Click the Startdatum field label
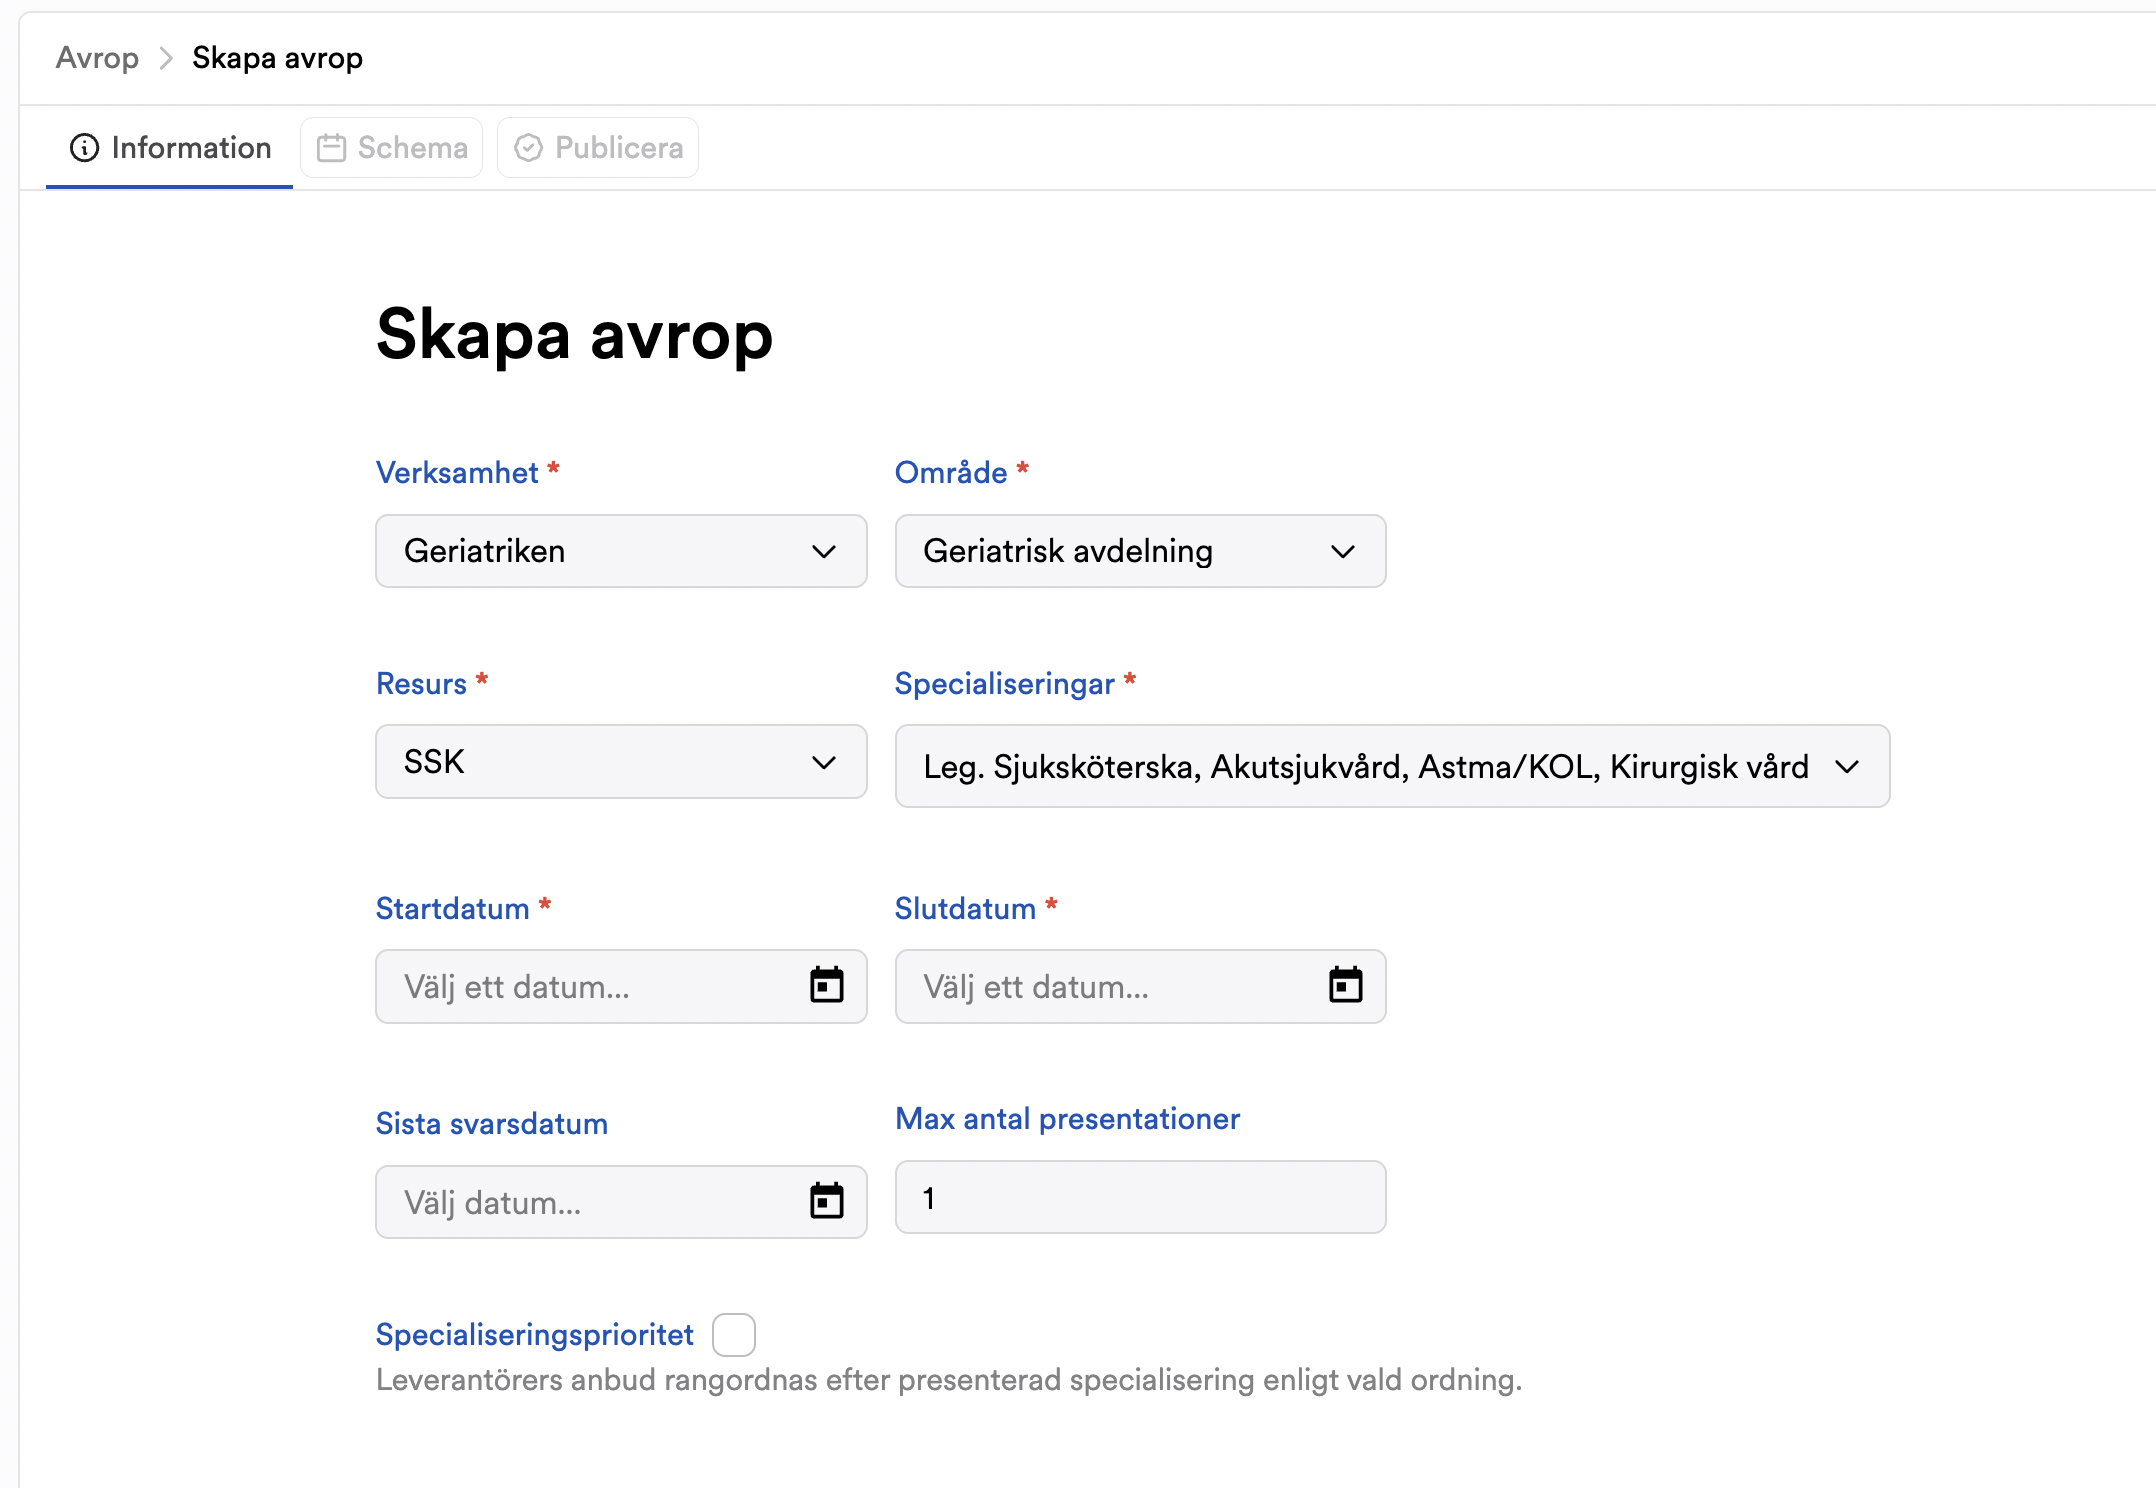2156x1488 pixels. coord(452,909)
